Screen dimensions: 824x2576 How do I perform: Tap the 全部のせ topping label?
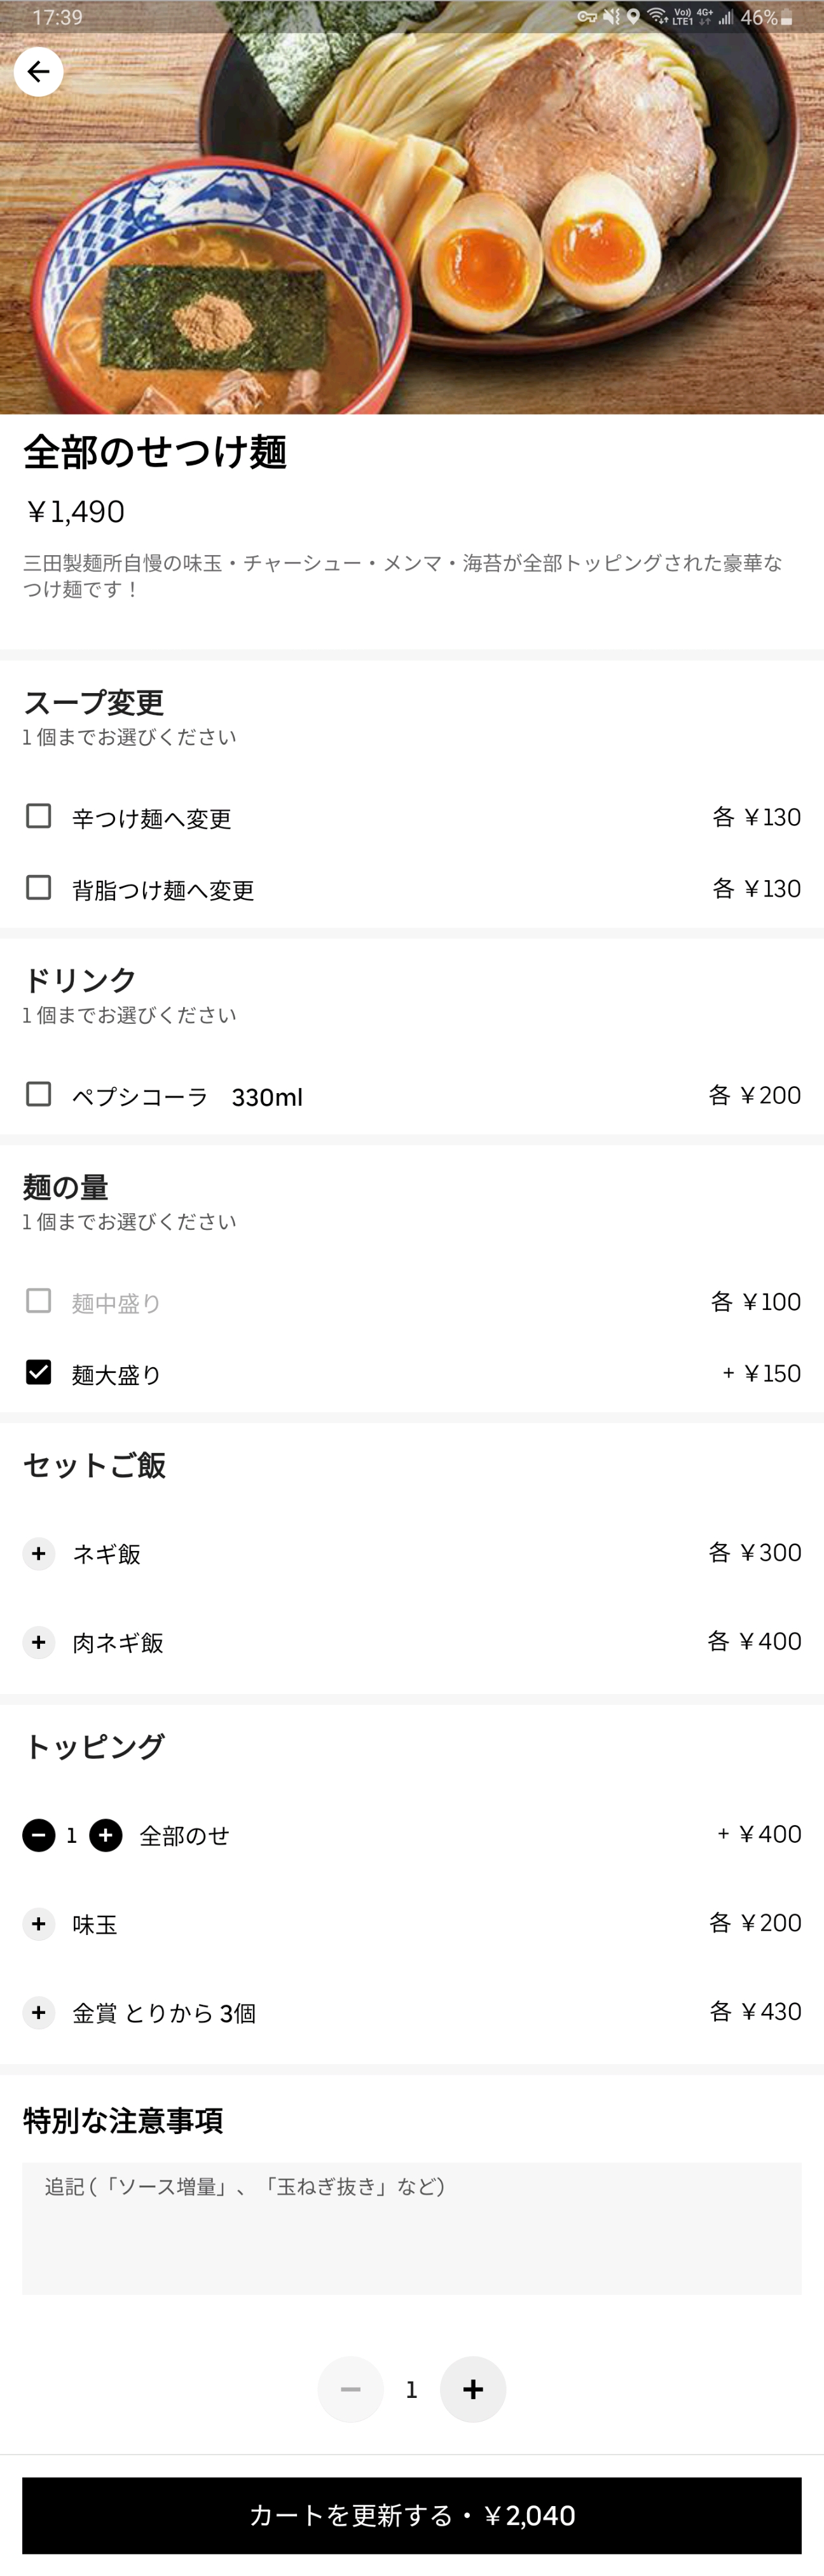[184, 1836]
